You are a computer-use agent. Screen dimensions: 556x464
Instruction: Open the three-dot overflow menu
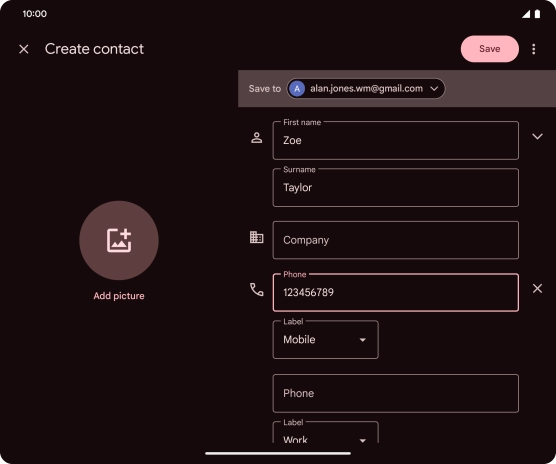point(534,49)
